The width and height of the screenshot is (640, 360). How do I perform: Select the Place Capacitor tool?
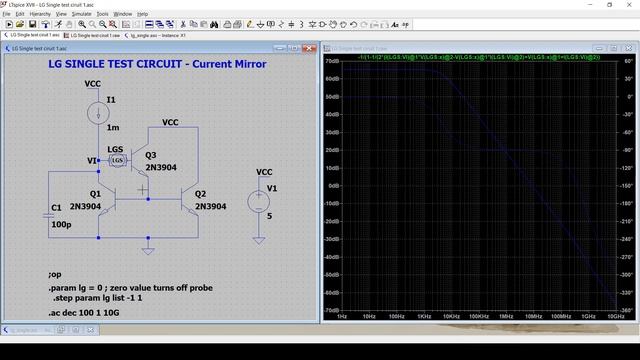pos(291,24)
